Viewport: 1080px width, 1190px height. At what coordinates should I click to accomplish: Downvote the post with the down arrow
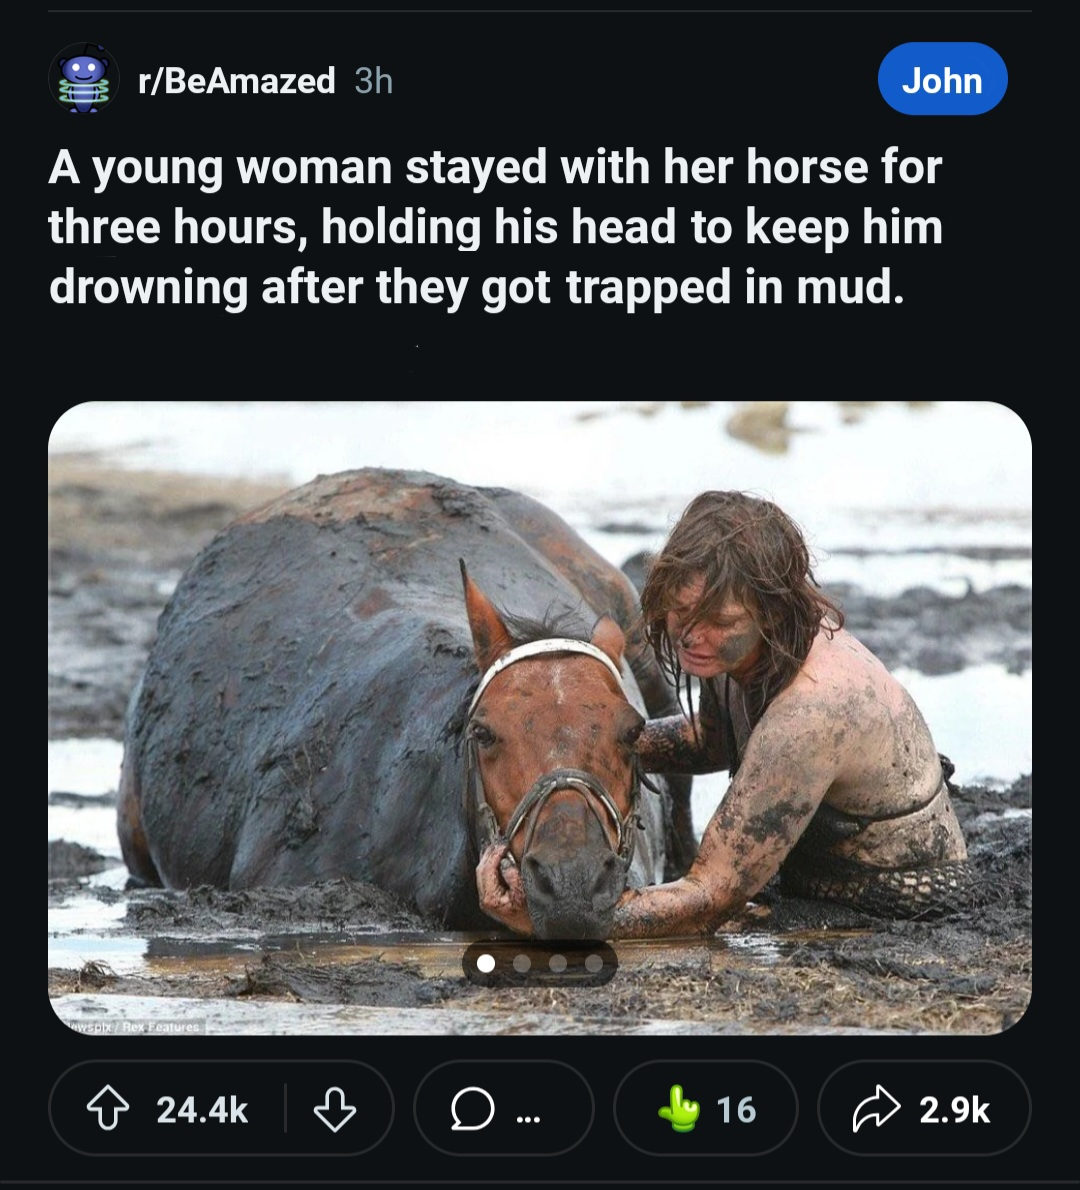coord(335,1110)
